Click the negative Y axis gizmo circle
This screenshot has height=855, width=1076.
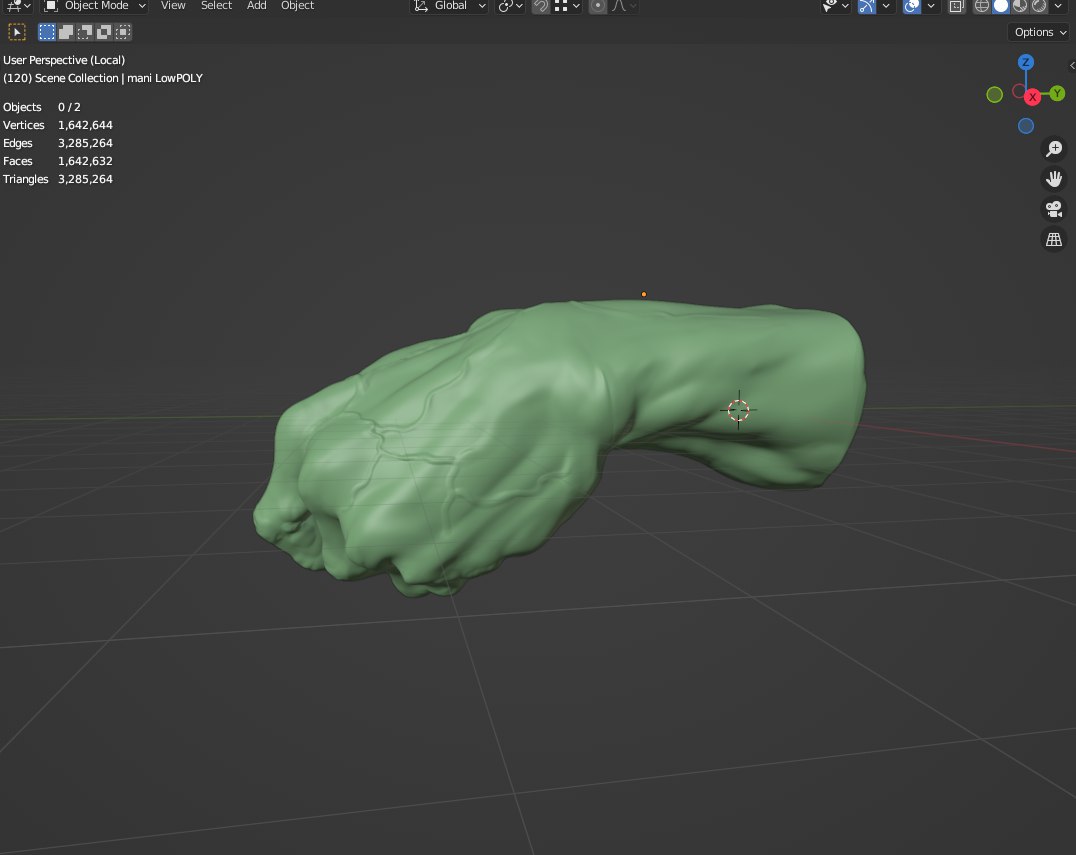point(994,95)
